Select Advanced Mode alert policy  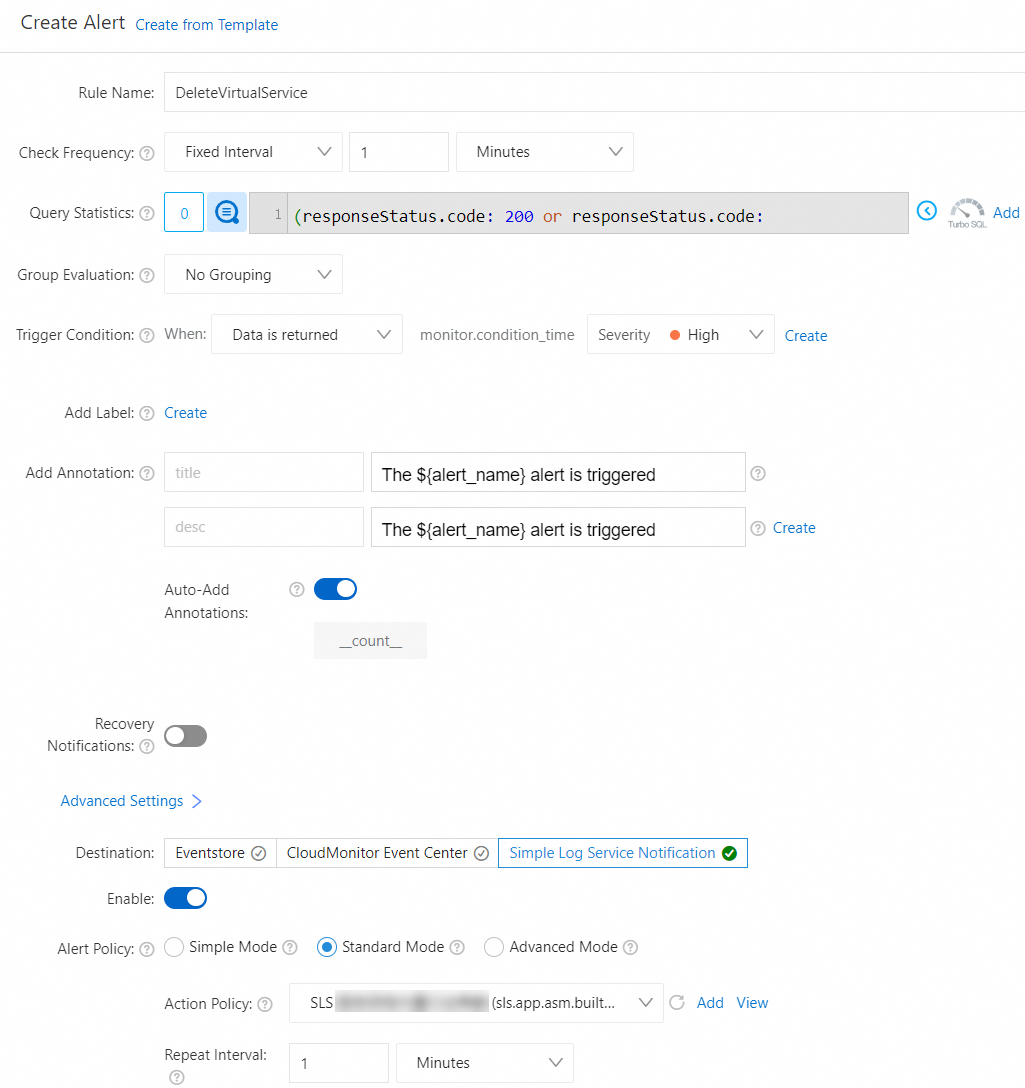point(493,947)
